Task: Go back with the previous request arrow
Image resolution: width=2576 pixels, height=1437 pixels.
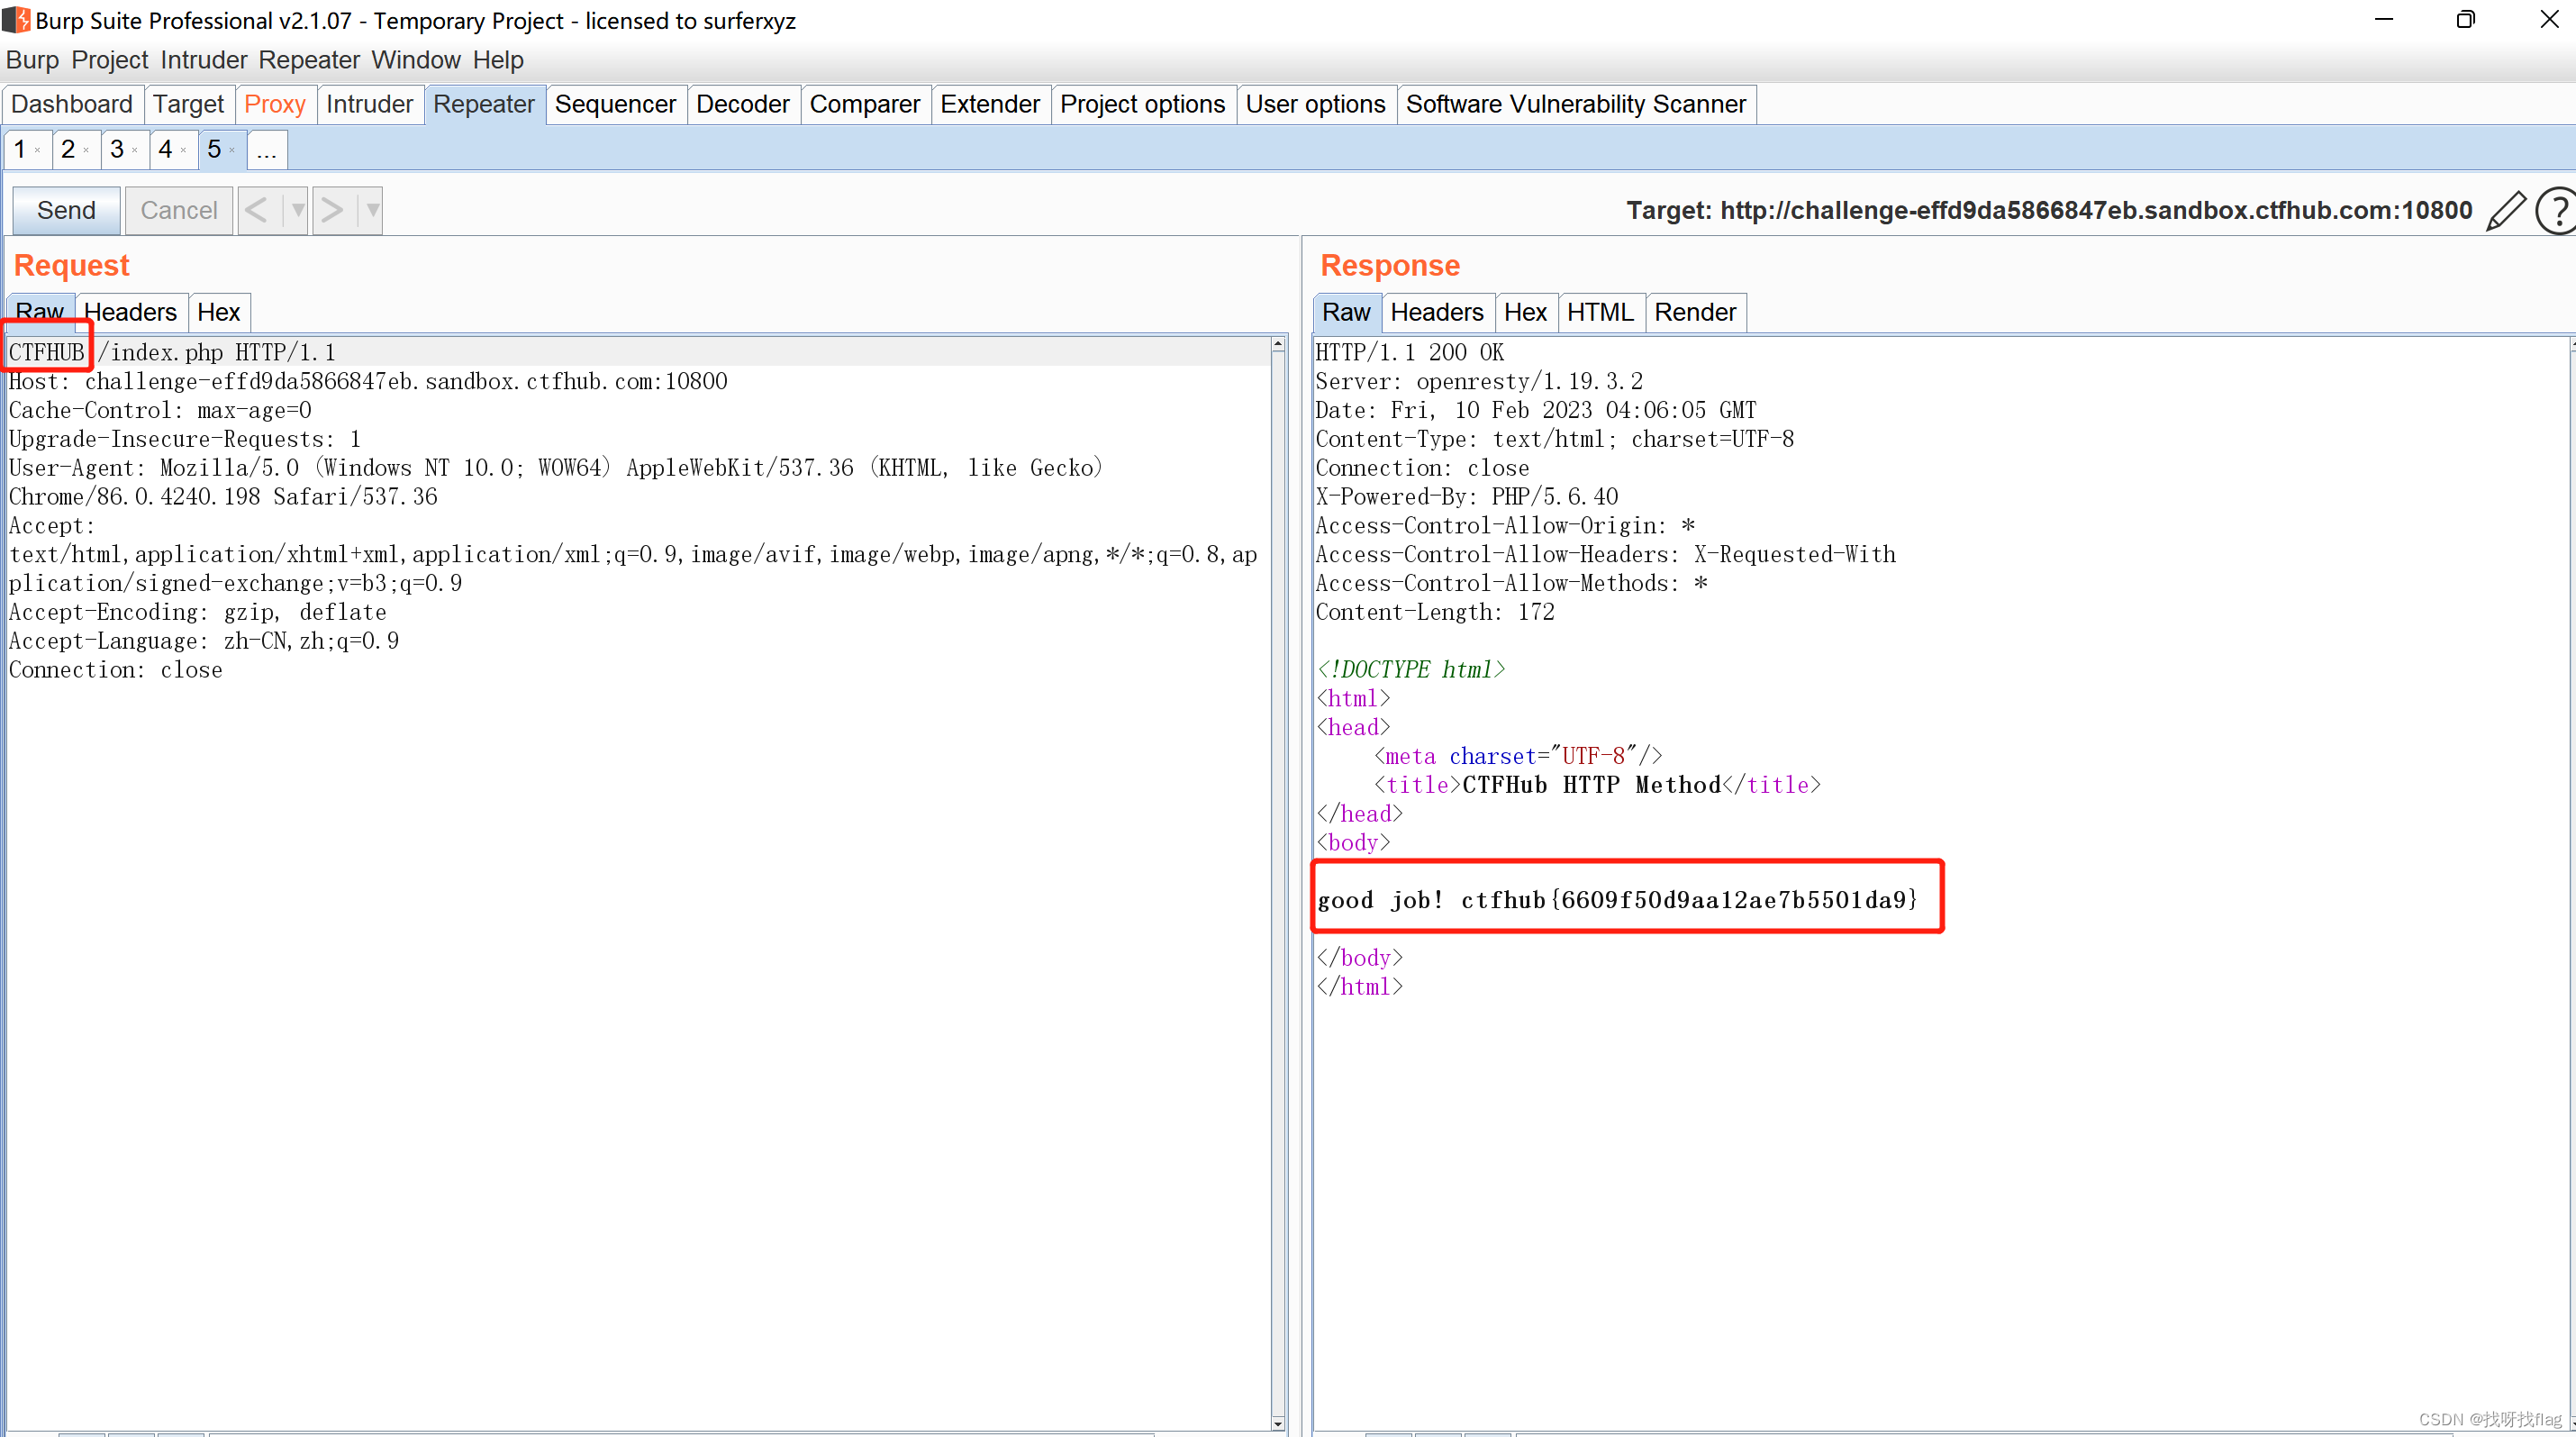Action: click(x=257, y=210)
